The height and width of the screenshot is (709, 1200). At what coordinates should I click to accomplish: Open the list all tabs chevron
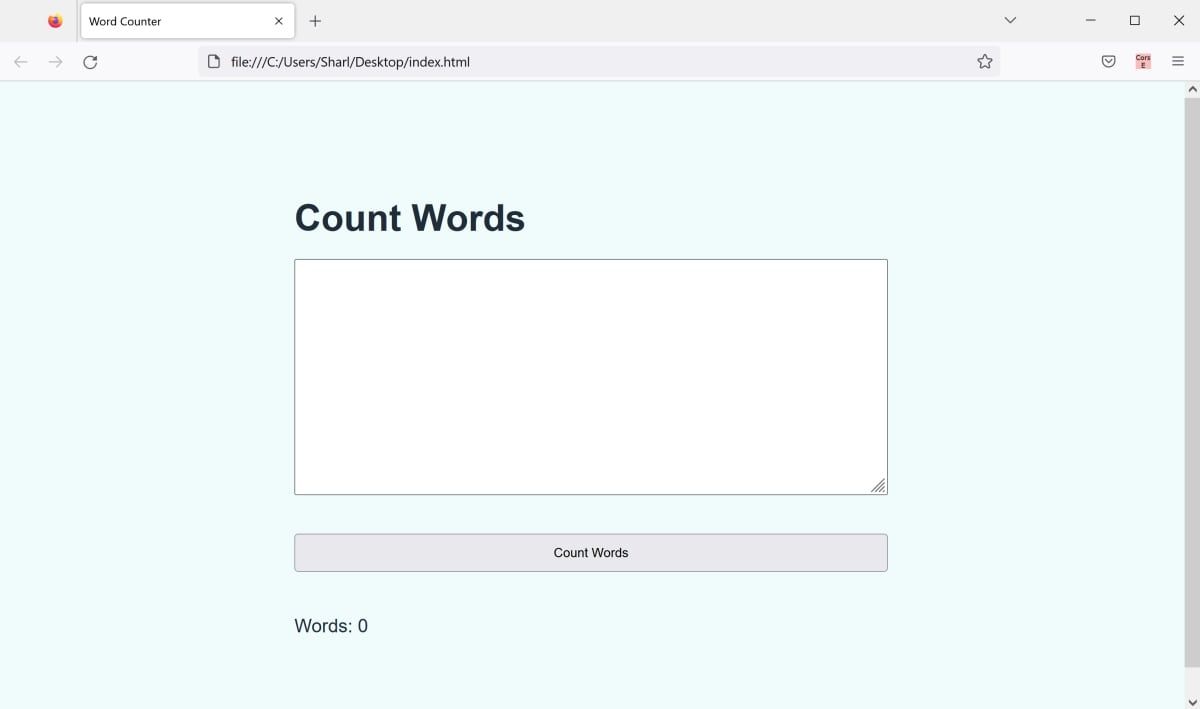click(x=1010, y=20)
